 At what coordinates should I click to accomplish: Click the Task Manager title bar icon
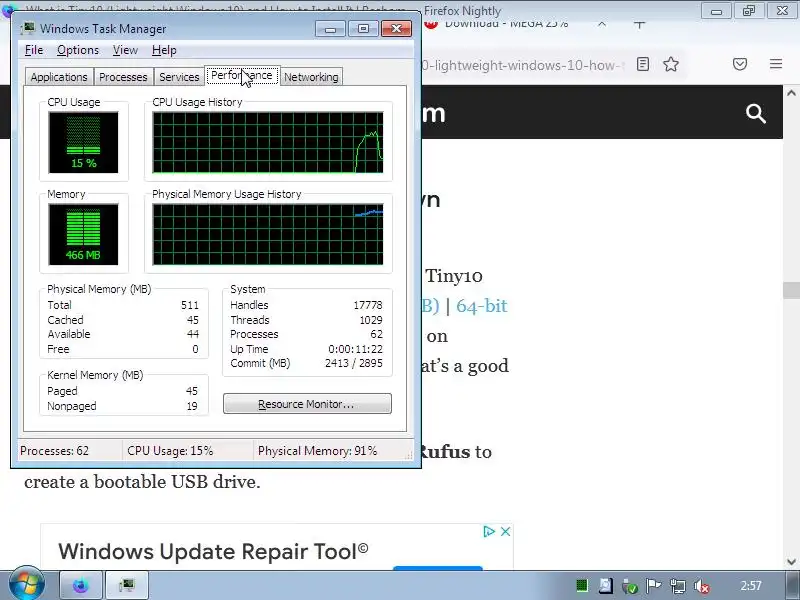tap(28, 29)
